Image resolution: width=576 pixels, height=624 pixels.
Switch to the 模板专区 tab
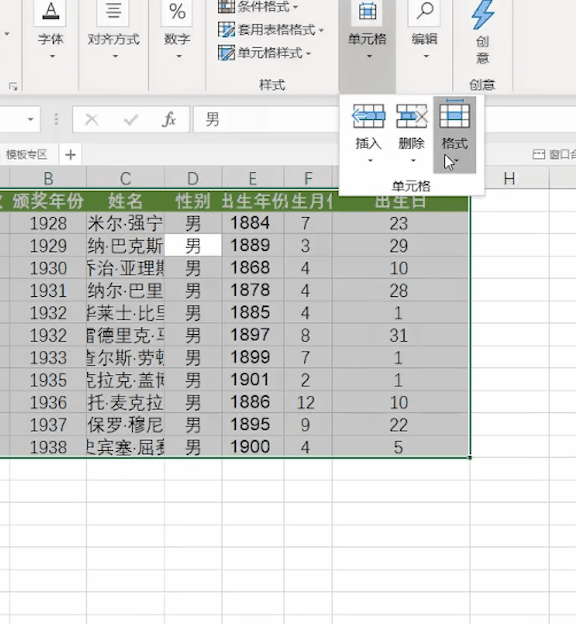coord(27,154)
